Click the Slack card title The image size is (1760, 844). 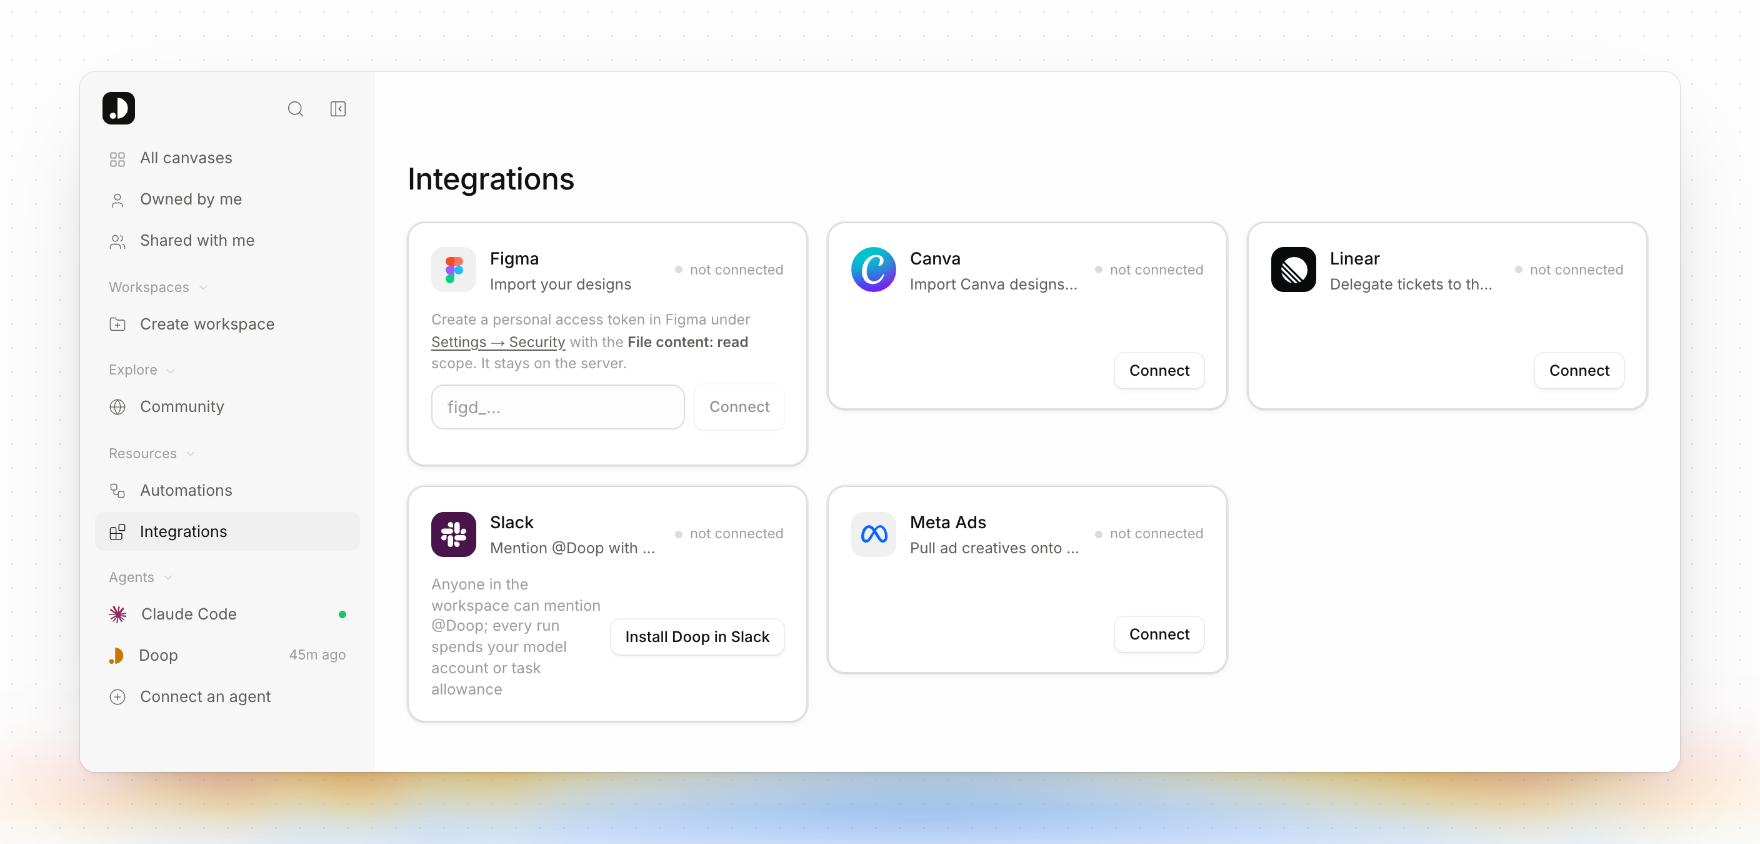tap(512, 523)
